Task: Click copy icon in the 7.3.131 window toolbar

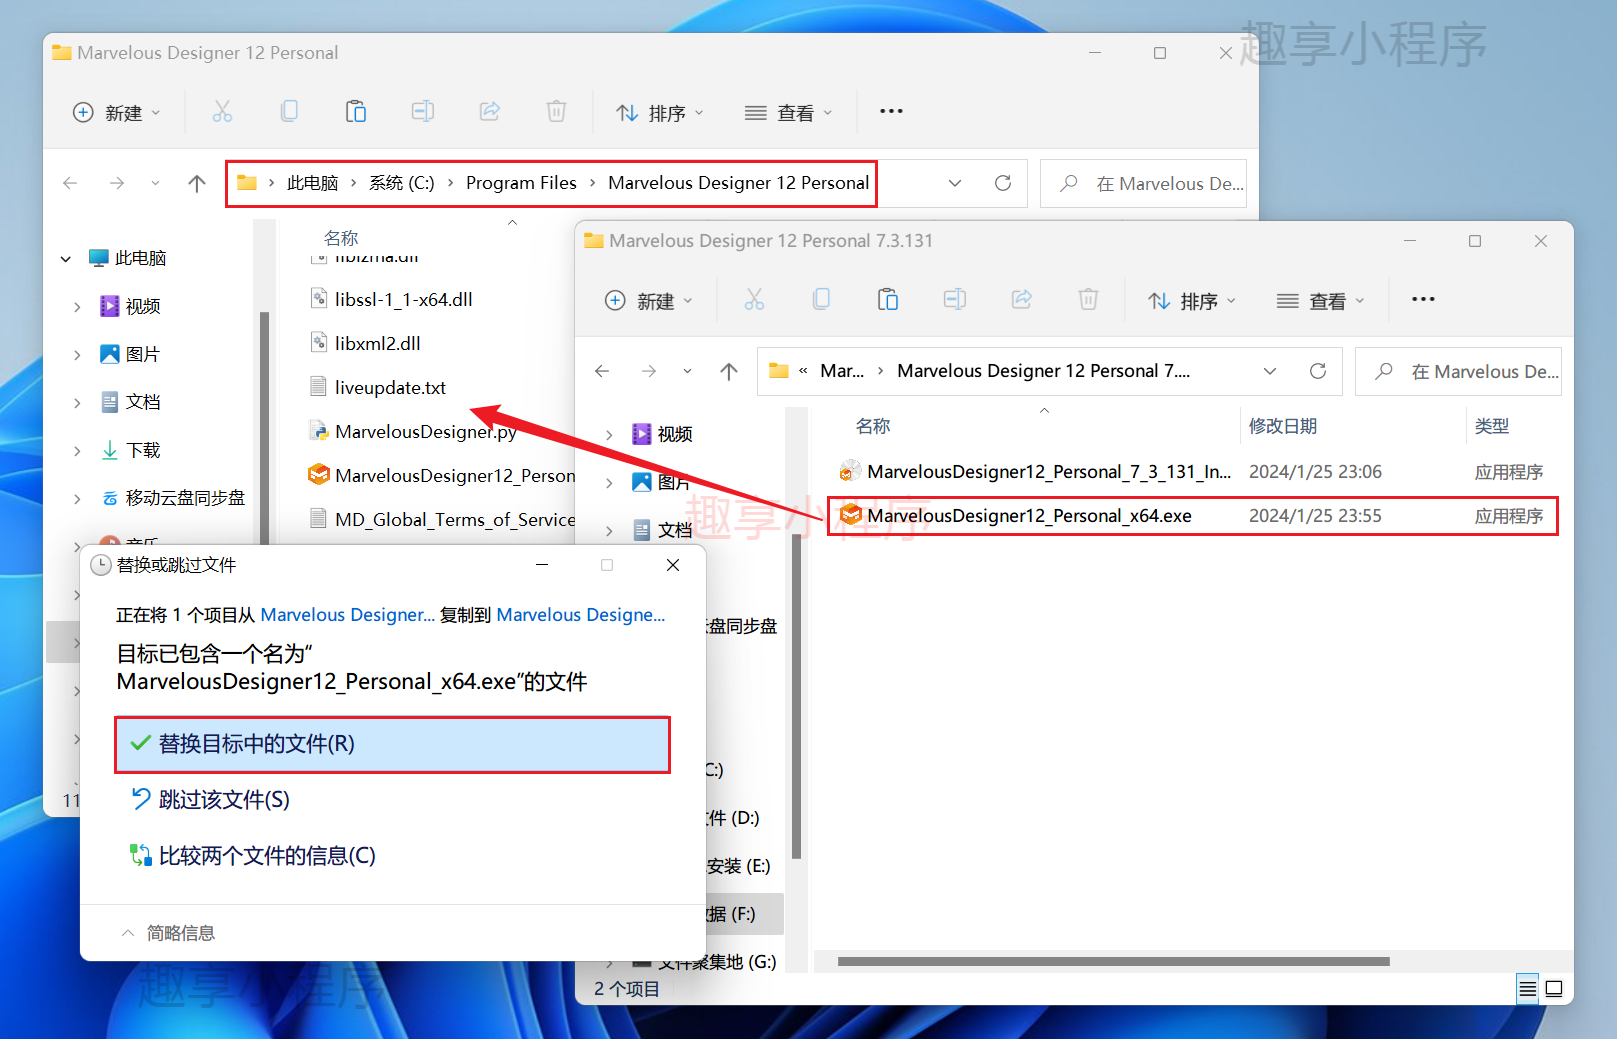Action: coord(821,300)
